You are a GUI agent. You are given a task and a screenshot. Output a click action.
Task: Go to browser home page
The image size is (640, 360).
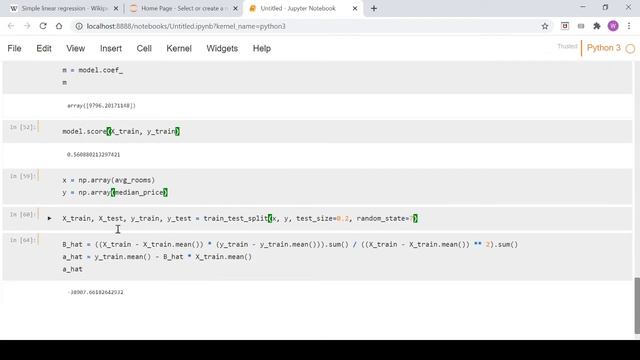click(59, 26)
